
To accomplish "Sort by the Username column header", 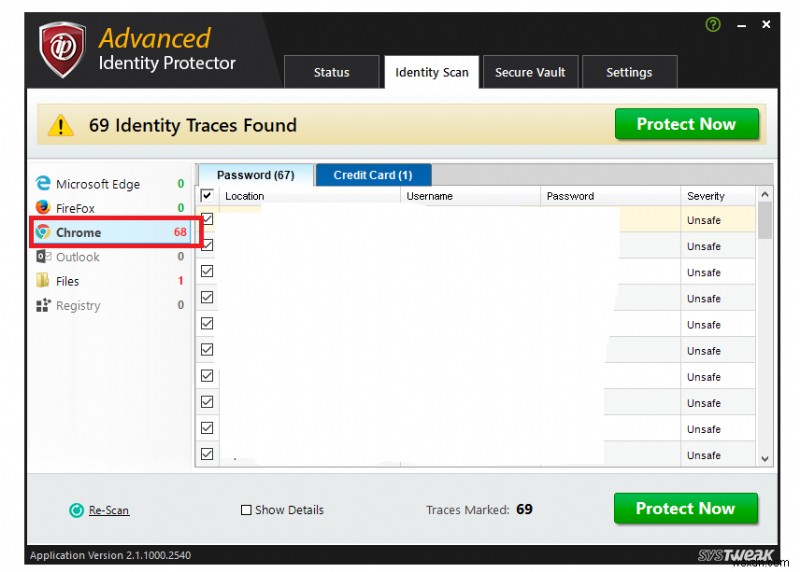I will click(x=470, y=196).
